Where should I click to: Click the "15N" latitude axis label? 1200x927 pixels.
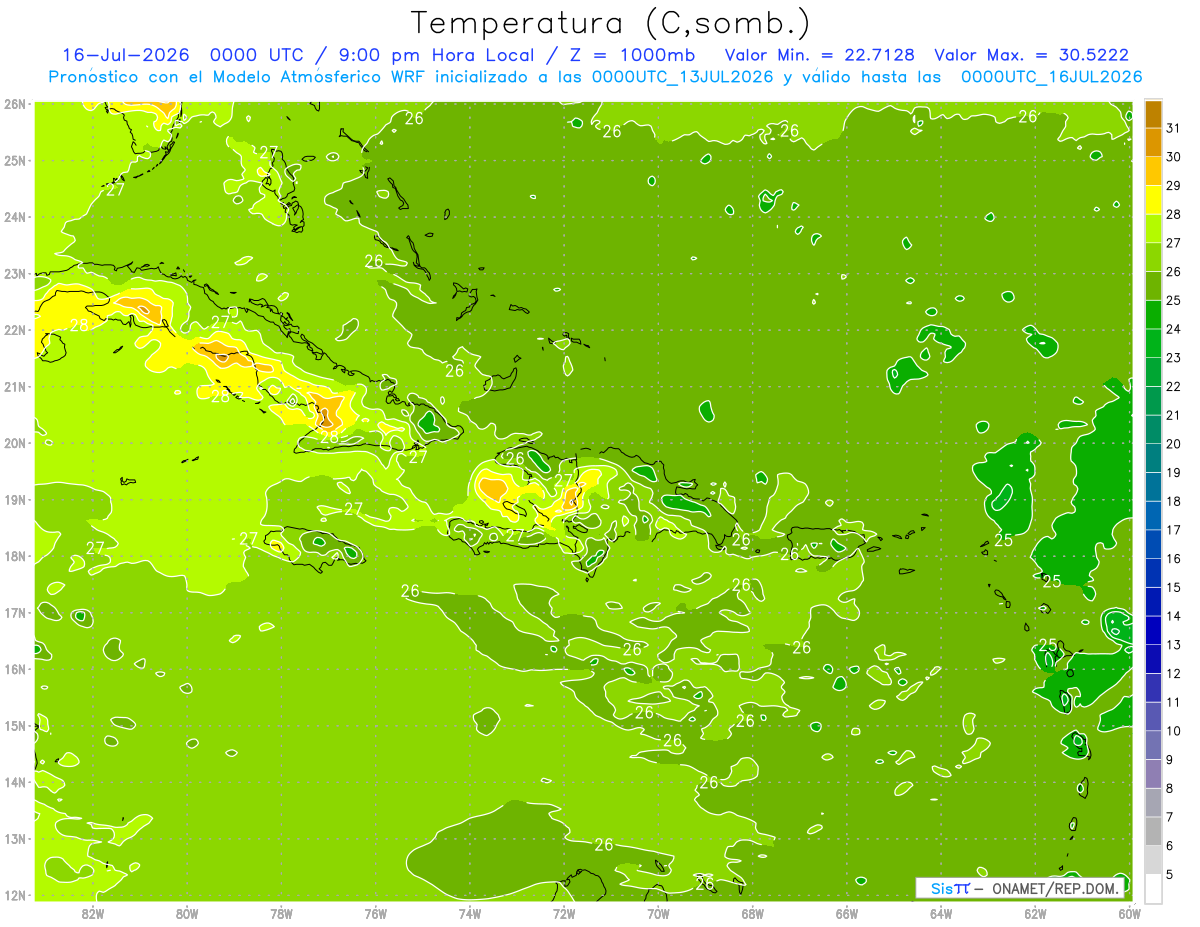click(15, 725)
